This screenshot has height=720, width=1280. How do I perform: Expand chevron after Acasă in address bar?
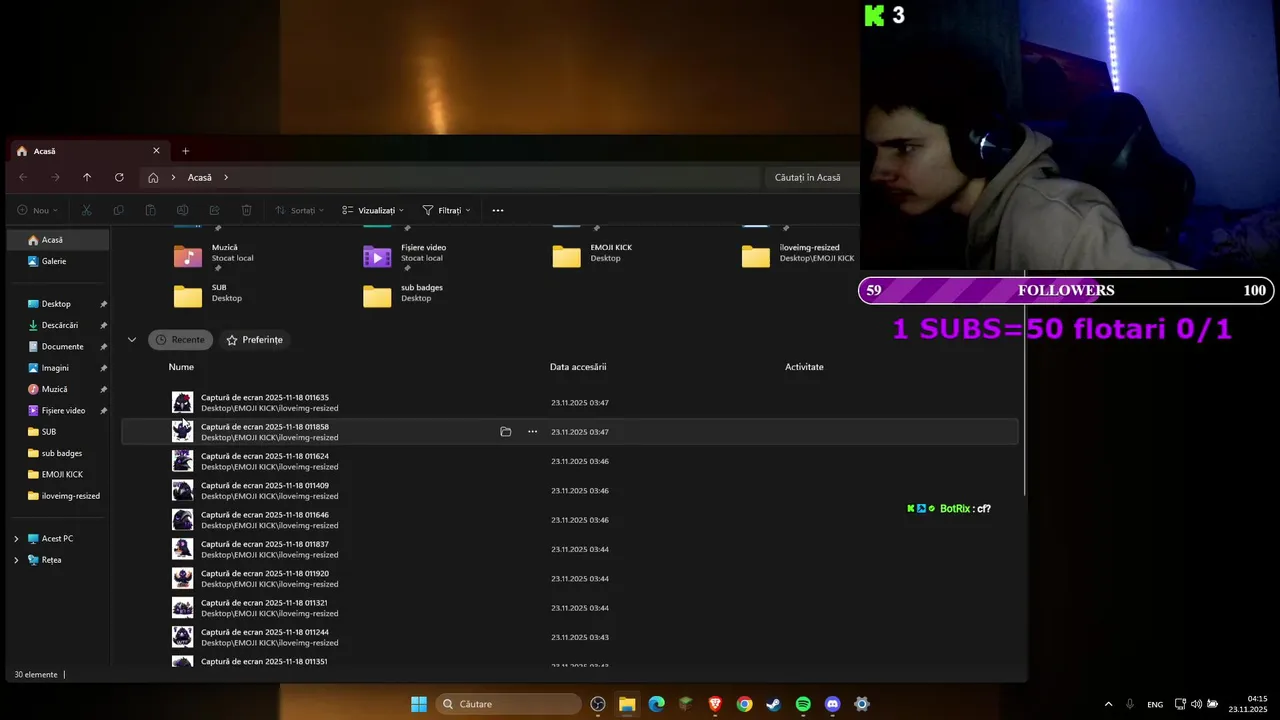pyautogui.click(x=226, y=177)
